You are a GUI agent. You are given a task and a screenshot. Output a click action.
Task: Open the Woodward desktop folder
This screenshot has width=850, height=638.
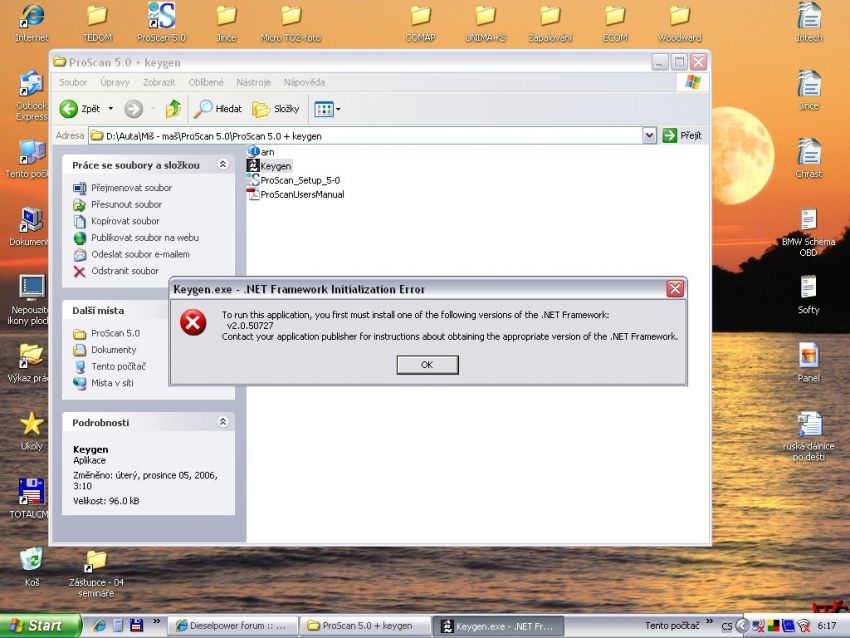pos(679,23)
